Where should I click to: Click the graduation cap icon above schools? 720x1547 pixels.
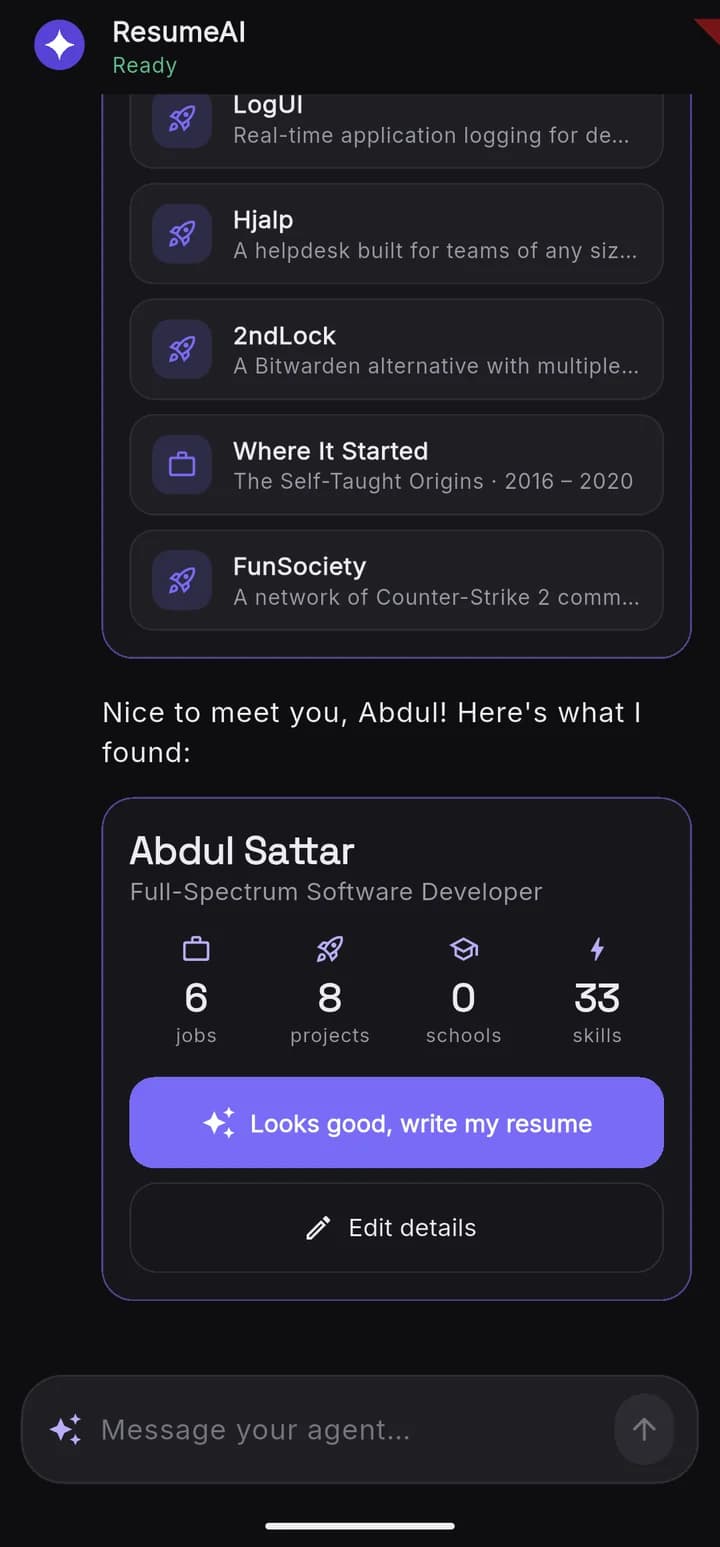(464, 948)
